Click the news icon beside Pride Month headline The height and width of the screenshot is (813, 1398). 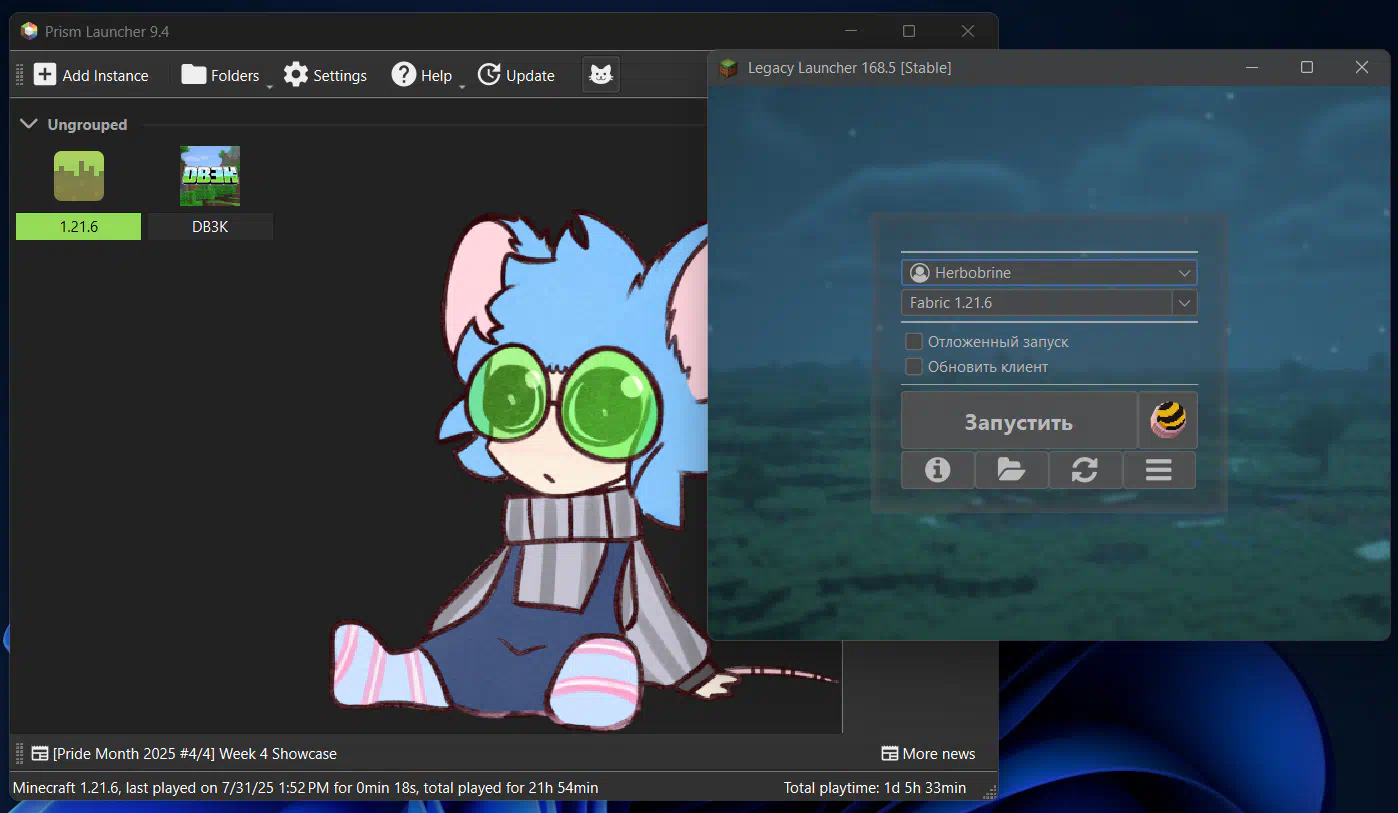[40, 754]
